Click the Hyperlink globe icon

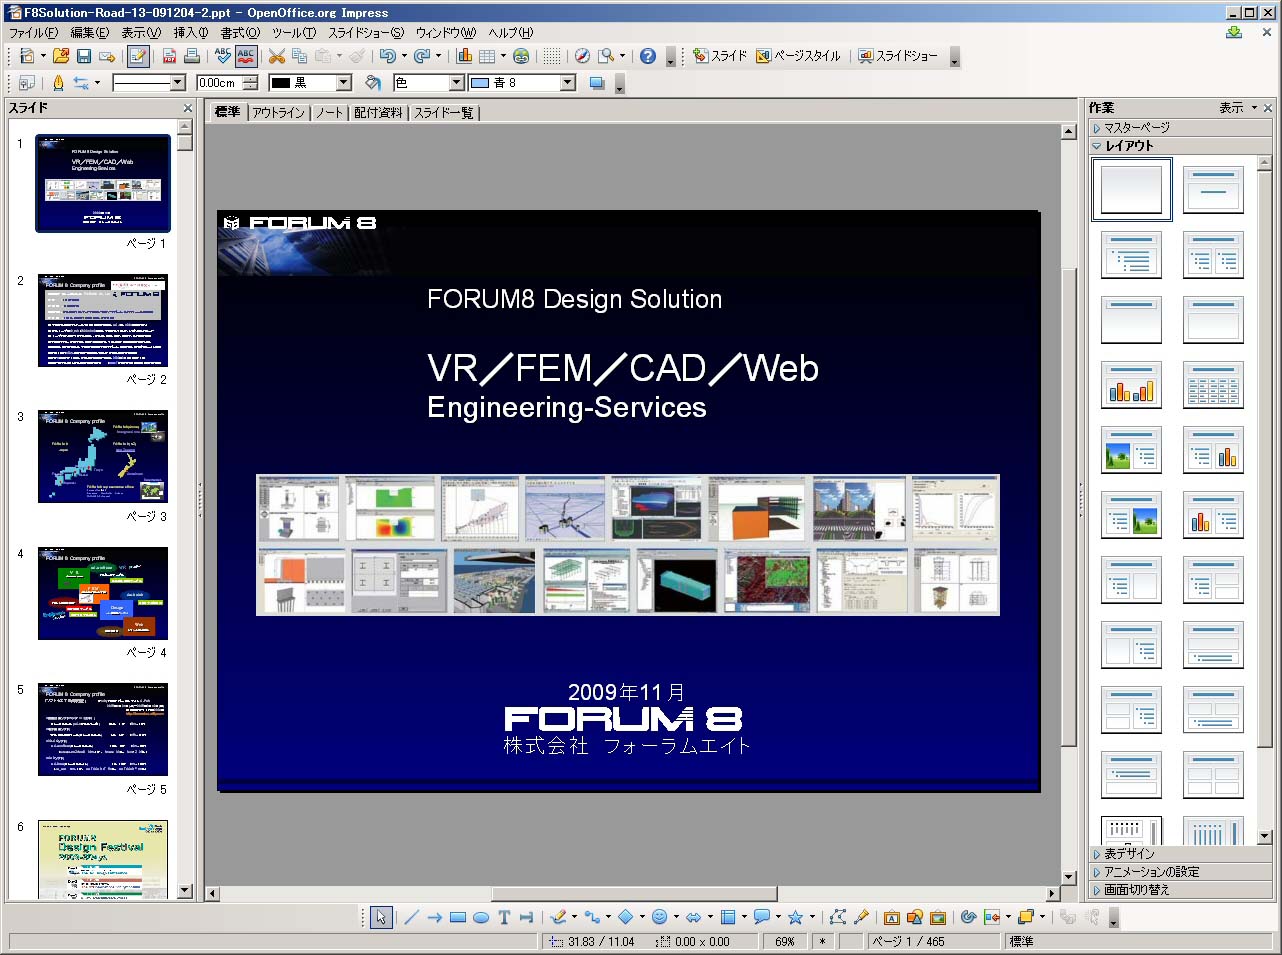click(521, 56)
